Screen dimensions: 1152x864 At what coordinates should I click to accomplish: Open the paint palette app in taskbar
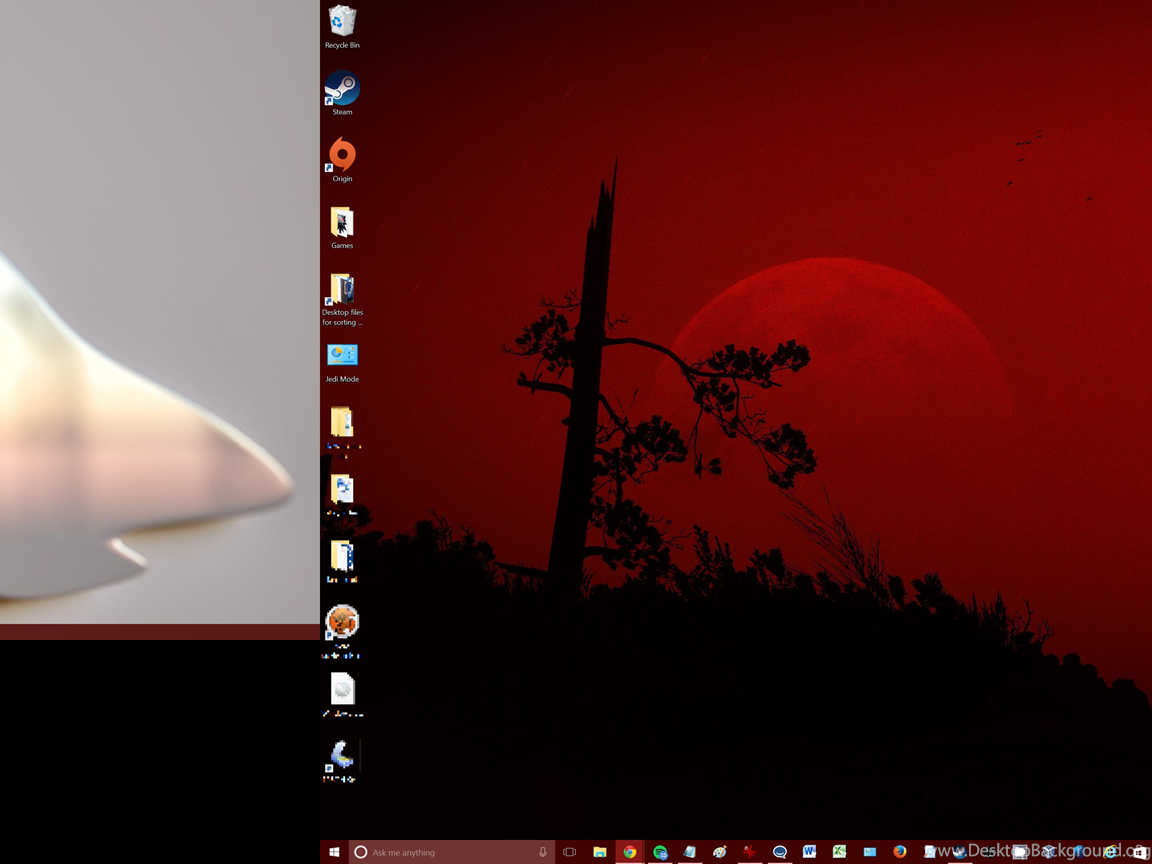click(x=719, y=852)
